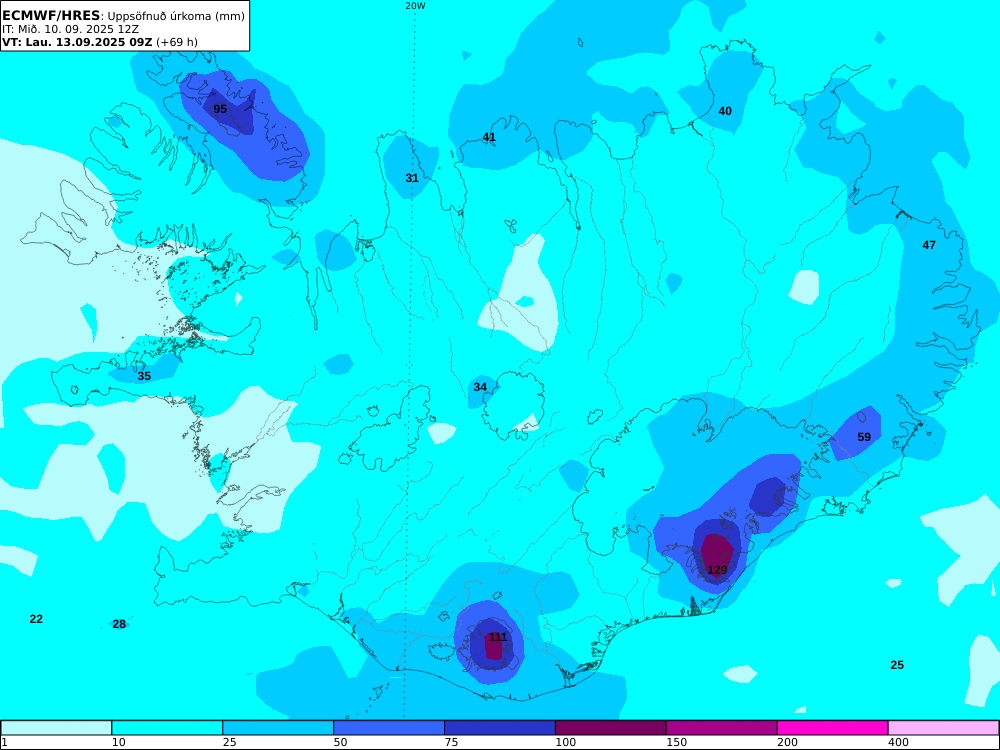The width and height of the screenshot is (1000, 750).
Task: Click the 25 mm value over southeast ocean
Action: pyautogui.click(x=897, y=665)
